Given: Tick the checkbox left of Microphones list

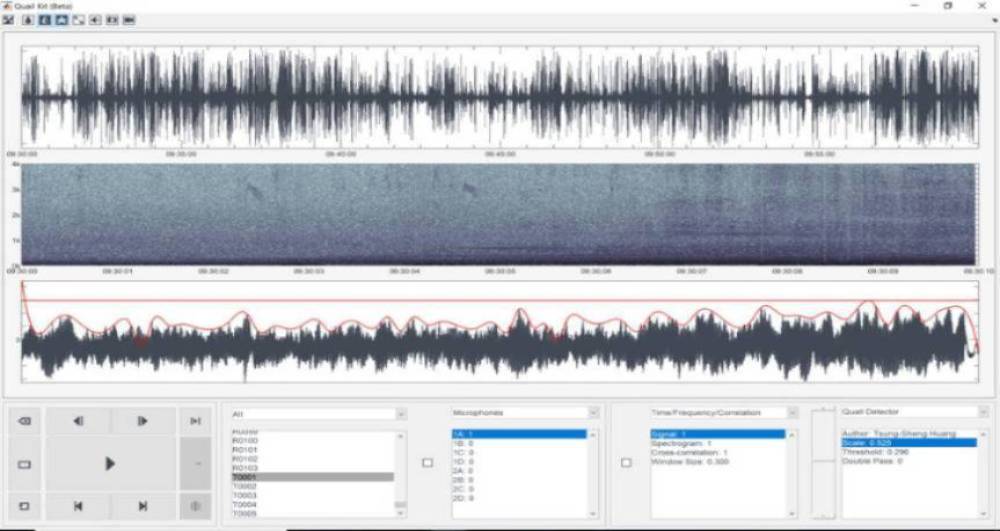Looking at the screenshot, I should (x=427, y=463).
